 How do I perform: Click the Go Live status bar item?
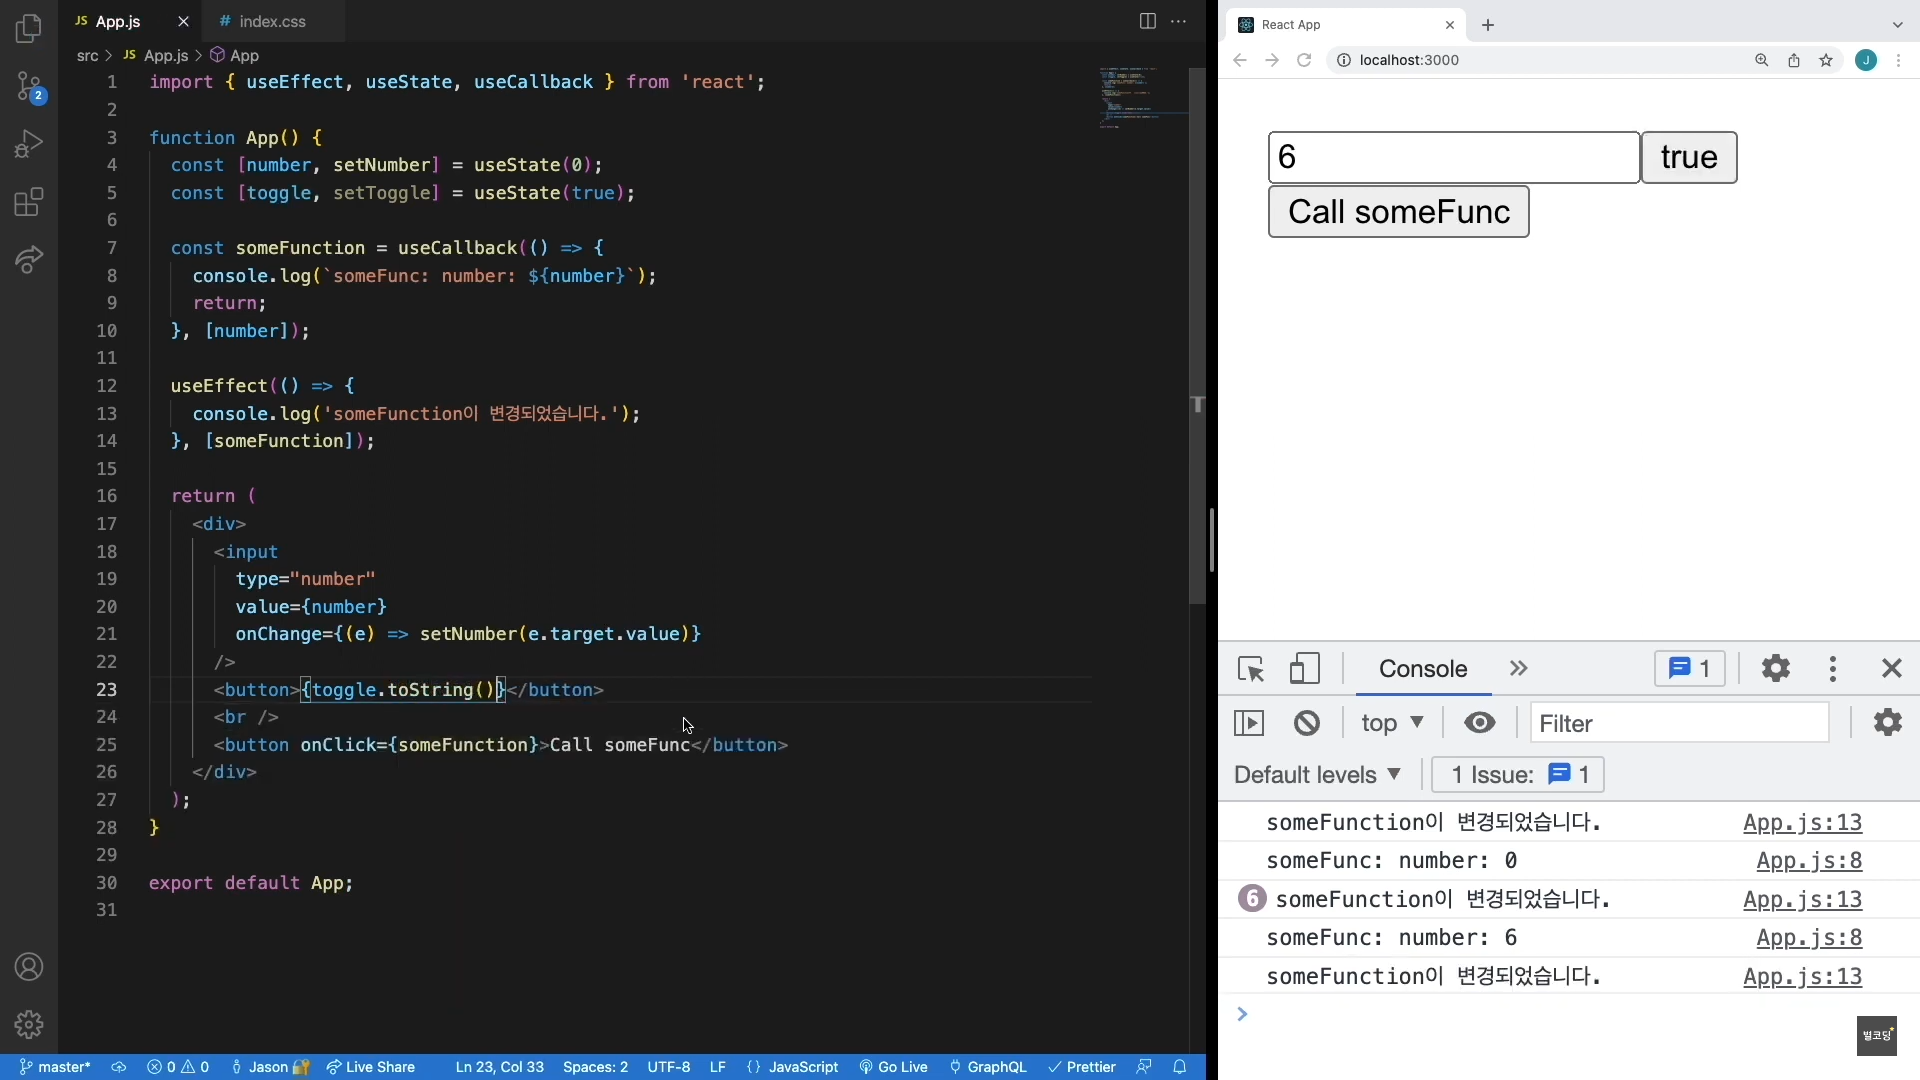pos(893,1067)
